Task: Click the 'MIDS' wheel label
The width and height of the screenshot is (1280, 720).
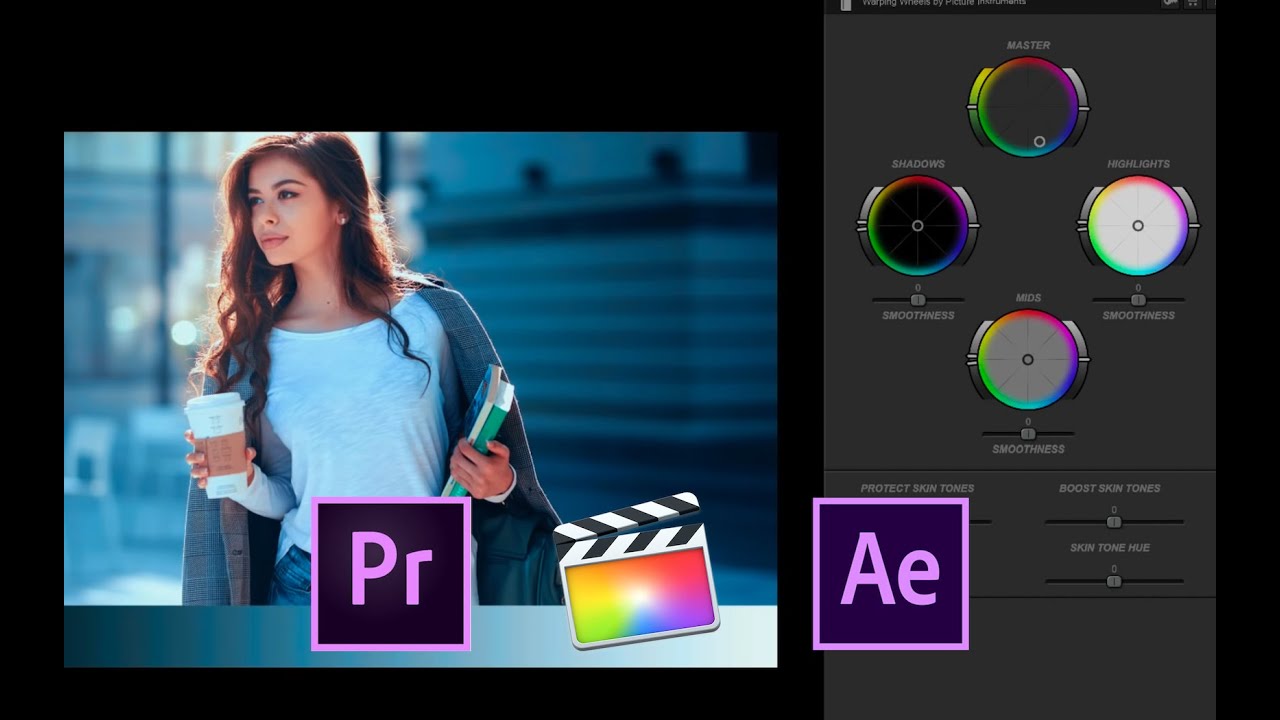Action: 1028,298
